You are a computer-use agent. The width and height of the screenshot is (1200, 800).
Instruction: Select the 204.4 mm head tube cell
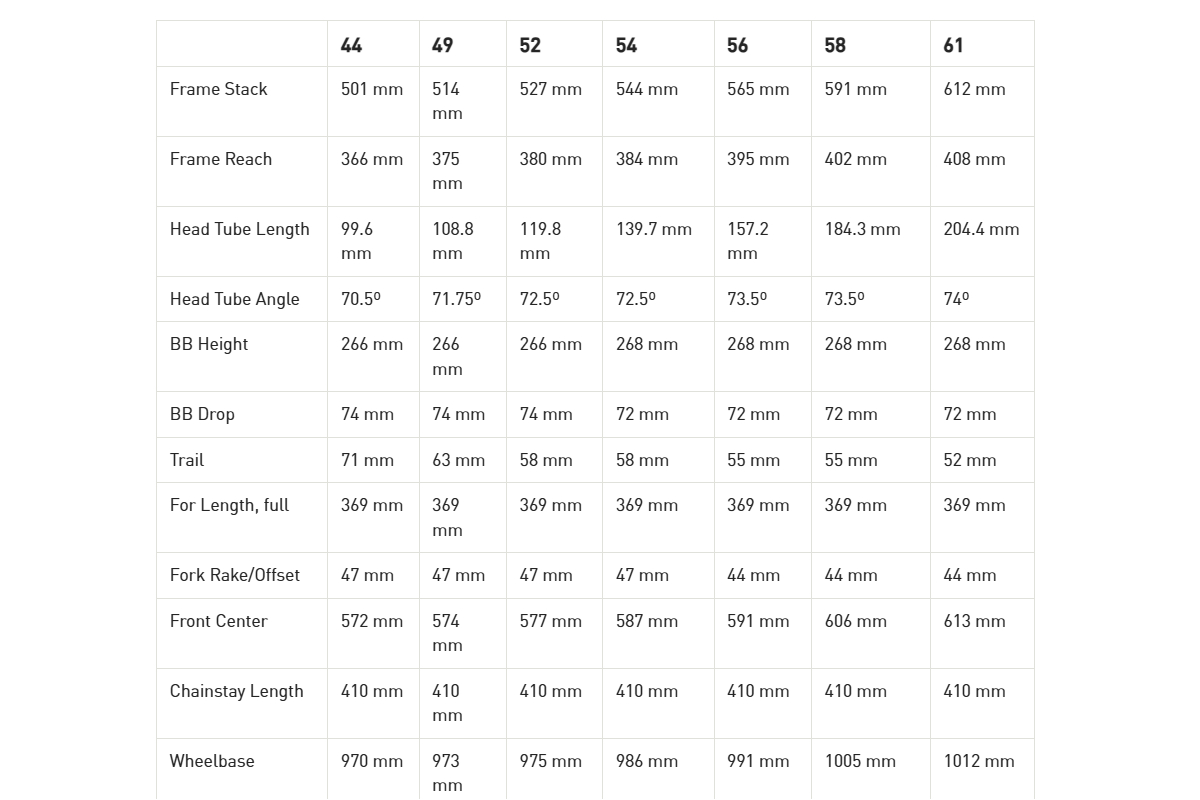click(981, 229)
